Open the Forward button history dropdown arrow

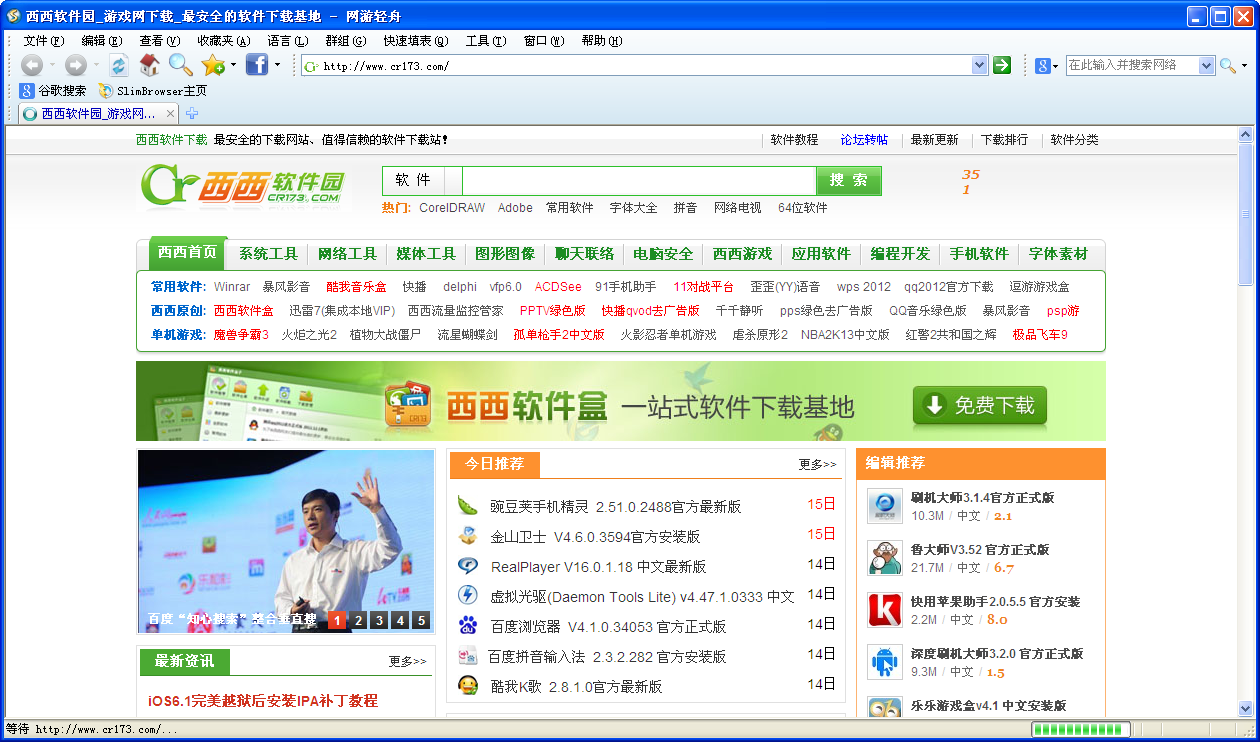coord(96,65)
